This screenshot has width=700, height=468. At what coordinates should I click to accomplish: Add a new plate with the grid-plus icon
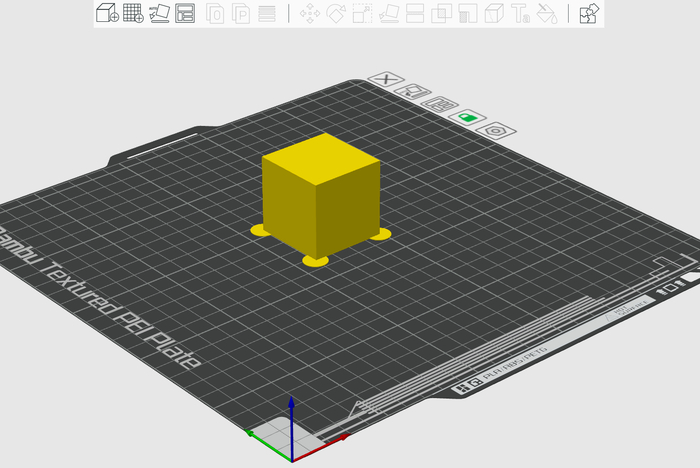pos(133,13)
